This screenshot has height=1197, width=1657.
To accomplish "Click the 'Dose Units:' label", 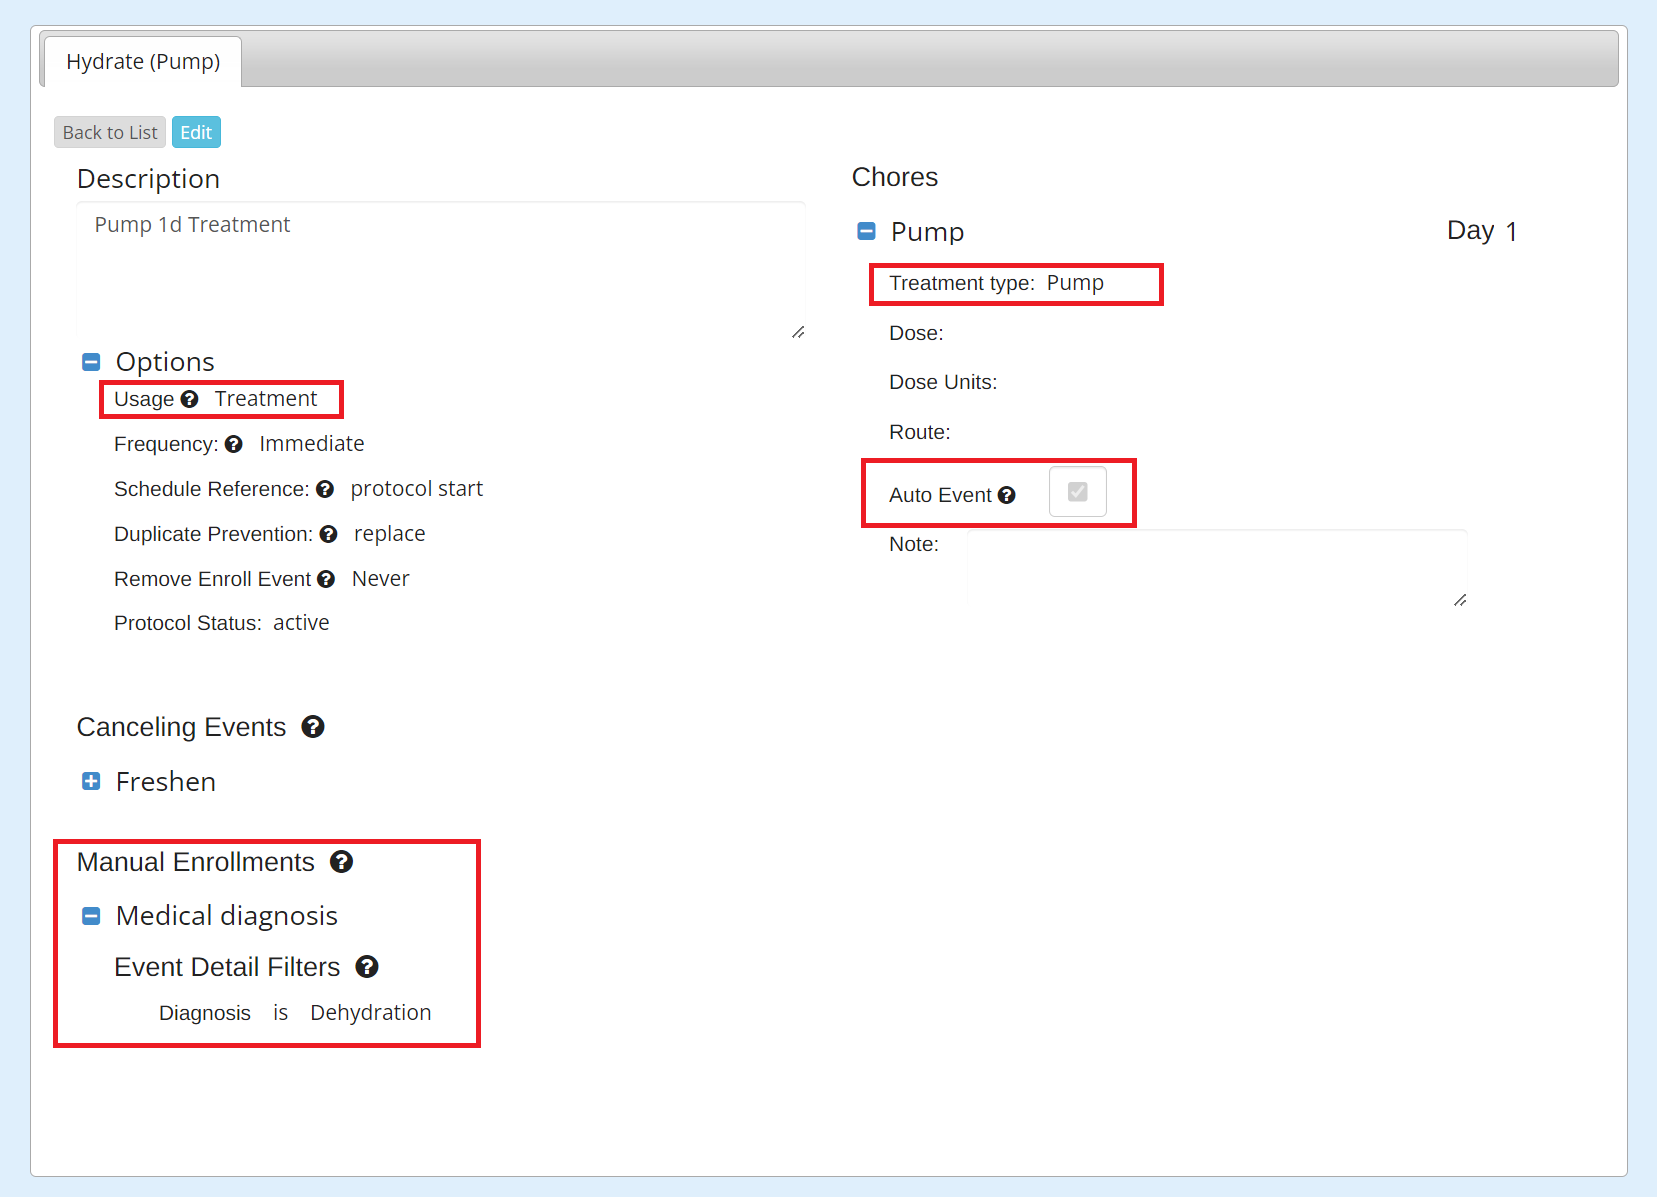I will (x=943, y=382).
